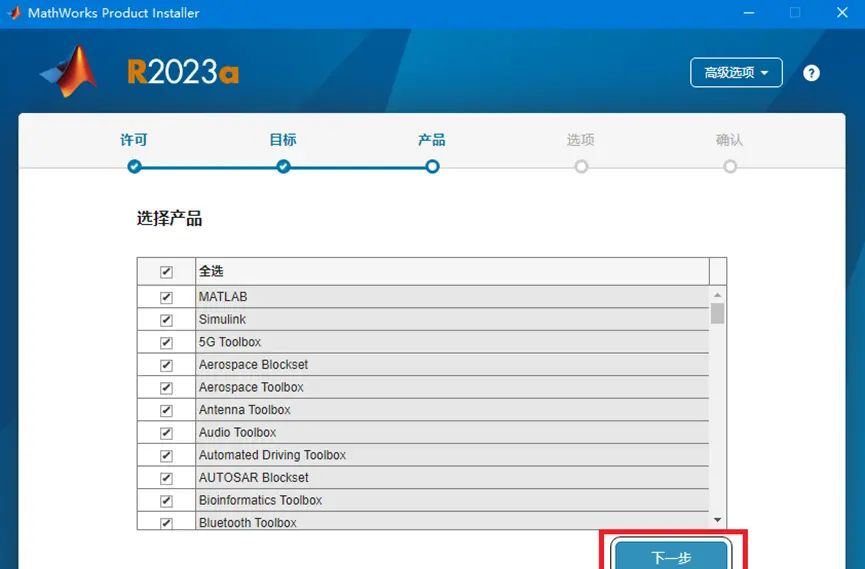Click the R2023a release label
Viewport: 865px width, 569px height.
click(183, 72)
